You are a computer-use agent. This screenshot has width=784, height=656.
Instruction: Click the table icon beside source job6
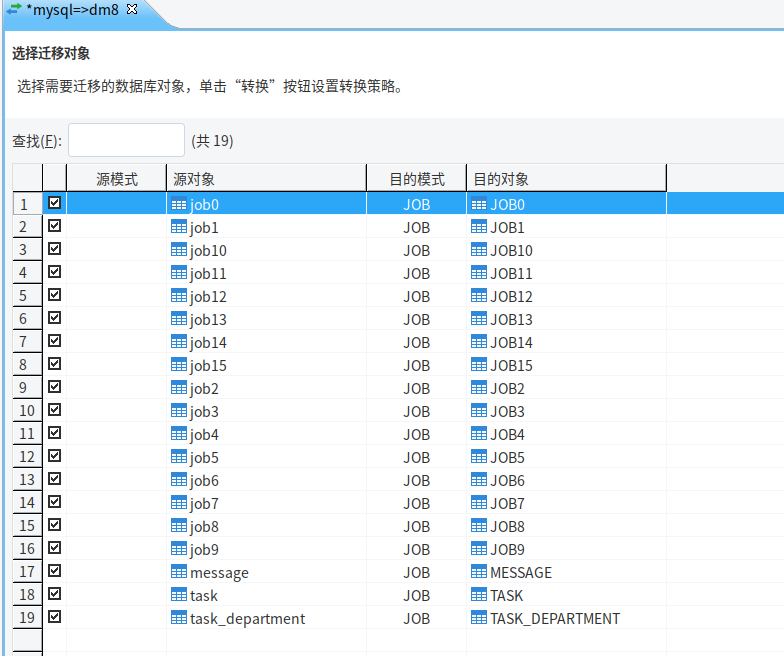pyautogui.click(x=178, y=480)
